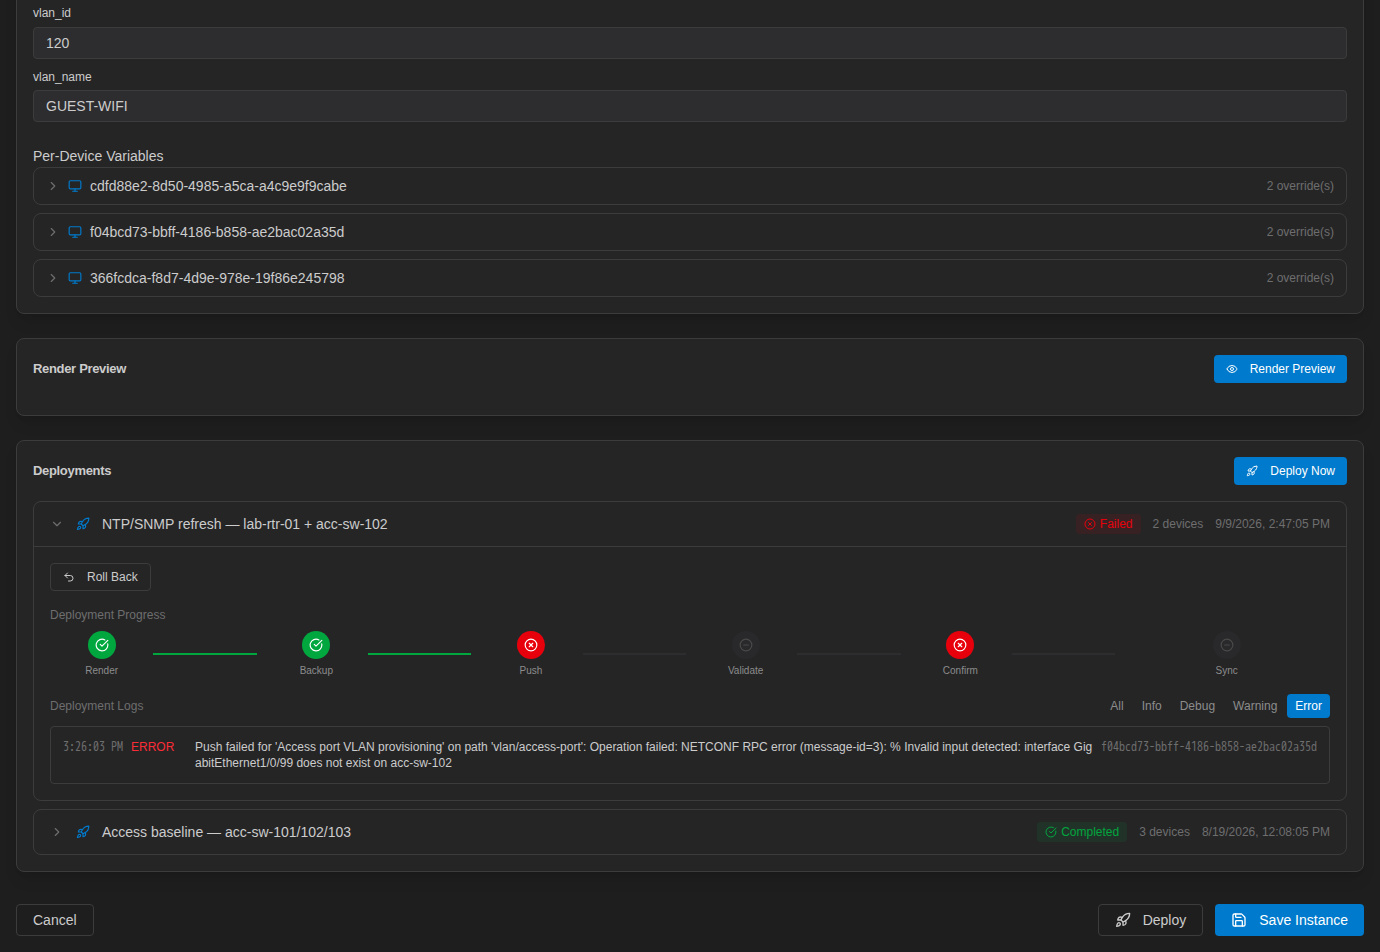1380x952 pixels.
Task: Expand the Access baseline deployment
Action: (x=57, y=832)
